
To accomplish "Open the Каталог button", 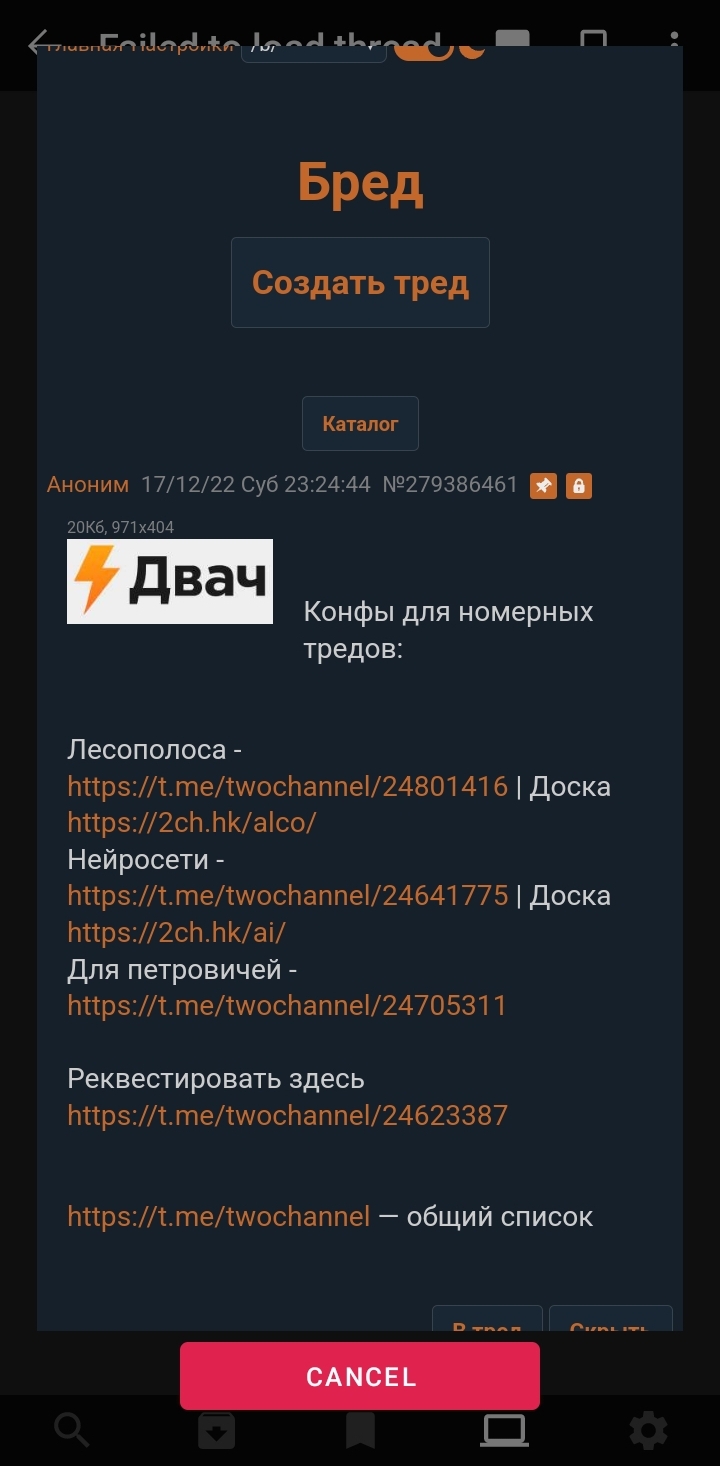I will (360, 424).
